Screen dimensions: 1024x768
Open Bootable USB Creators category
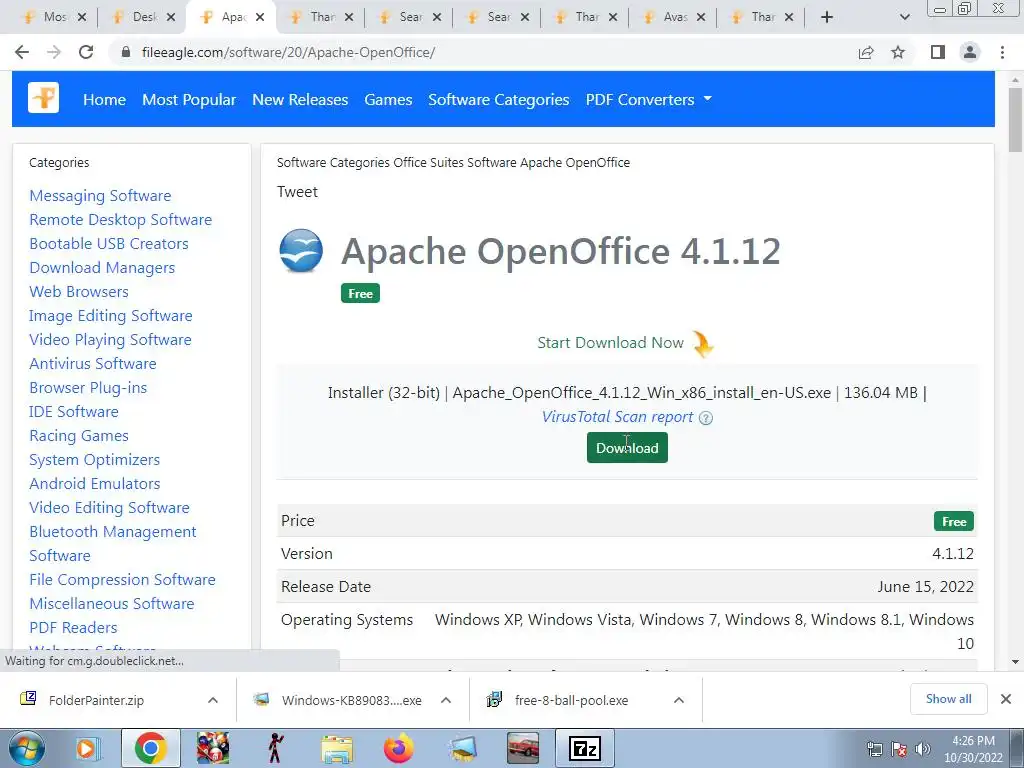coord(108,244)
